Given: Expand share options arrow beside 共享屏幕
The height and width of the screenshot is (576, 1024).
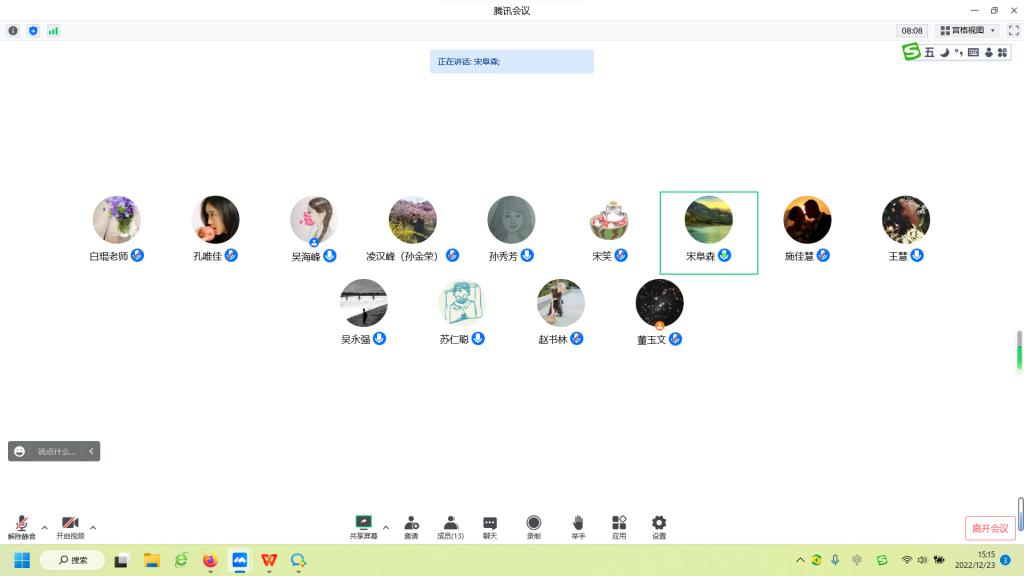Looking at the screenshot, I should [x=386, y=527].
